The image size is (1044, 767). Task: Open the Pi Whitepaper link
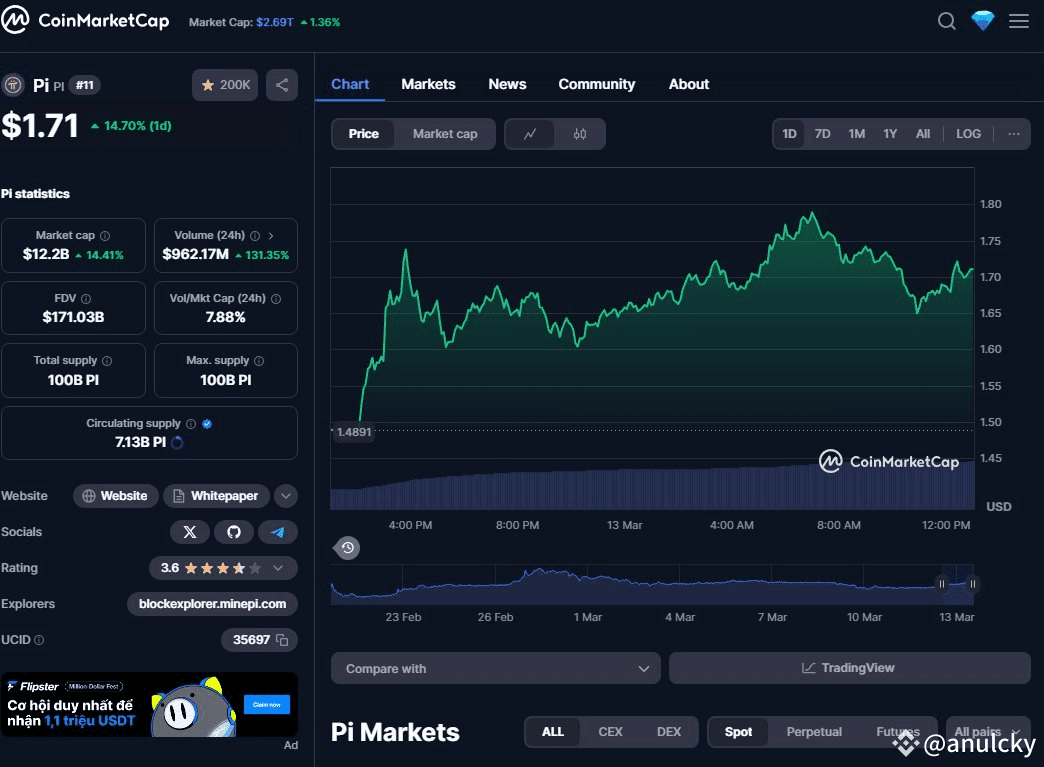[x=216, y=496]
